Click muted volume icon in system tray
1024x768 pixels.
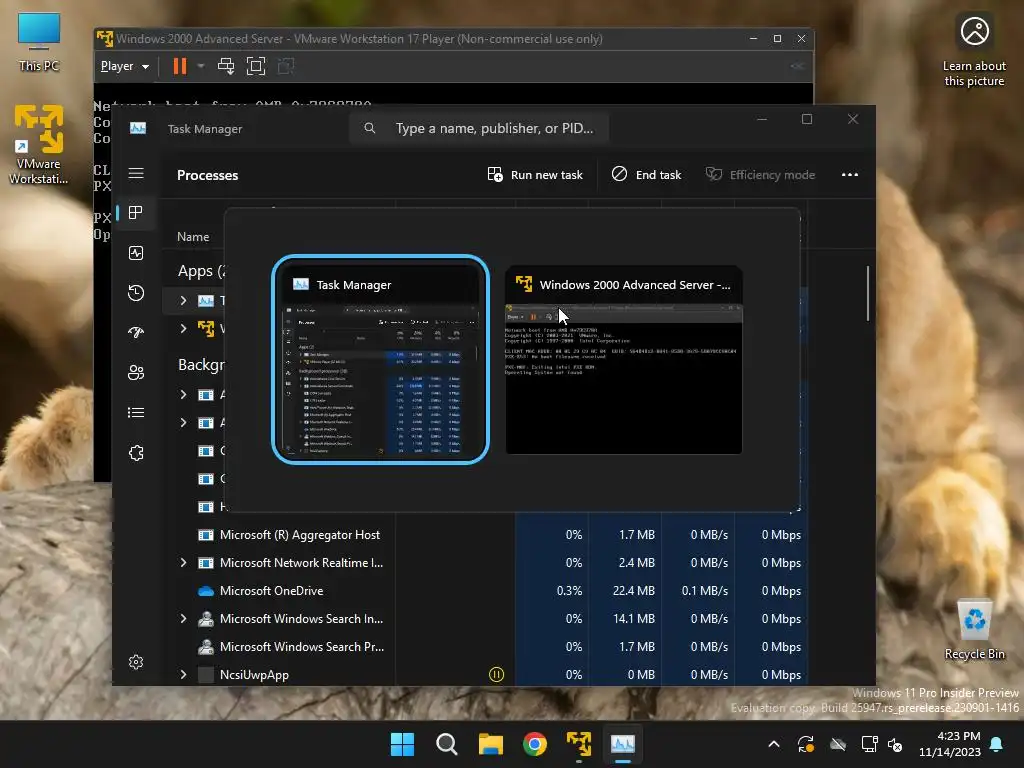(x=895, y=744)
